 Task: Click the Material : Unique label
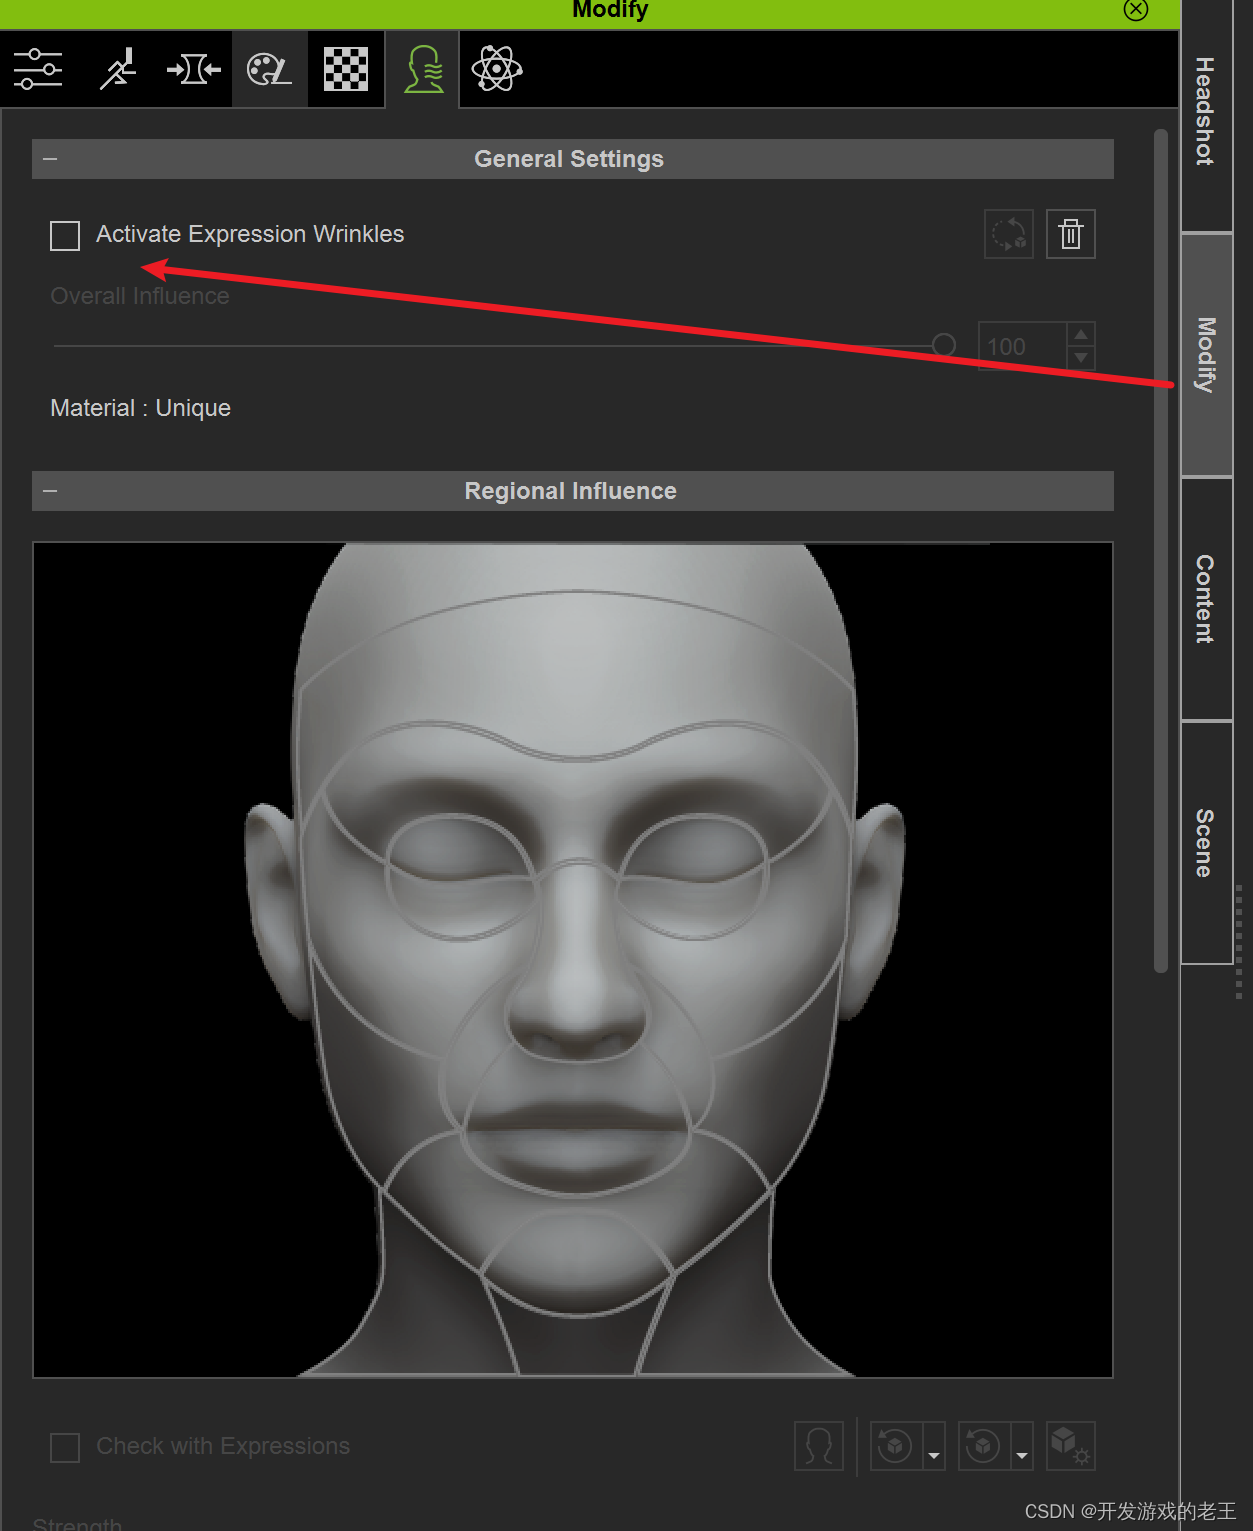[x=141, y=408]
